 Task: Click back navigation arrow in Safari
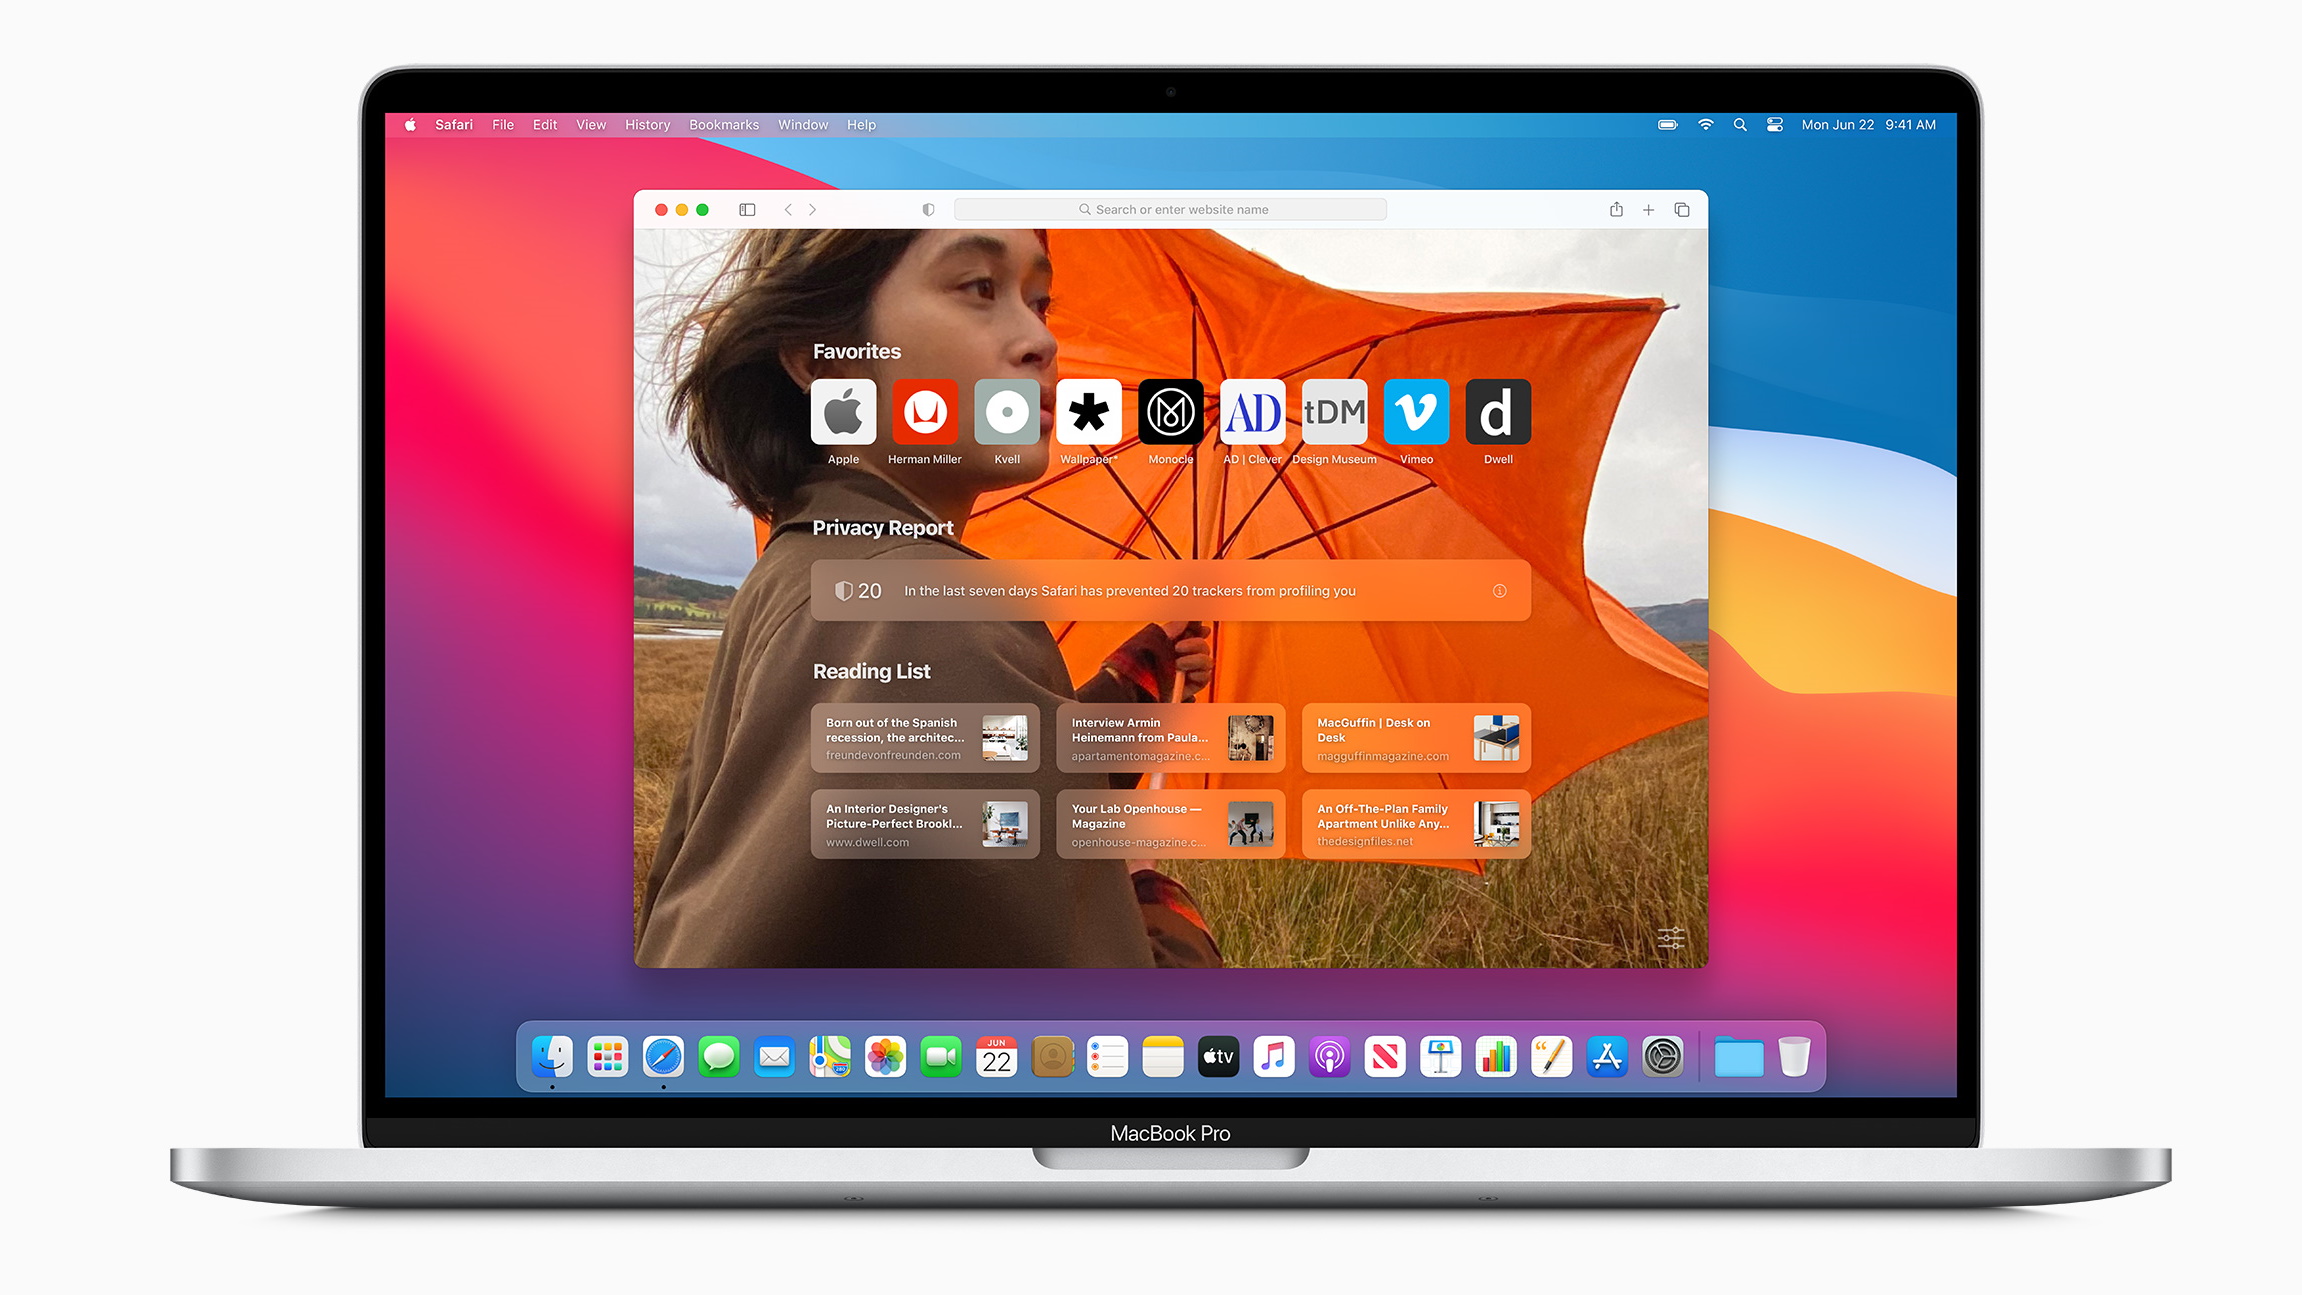(x=784, y=209)
